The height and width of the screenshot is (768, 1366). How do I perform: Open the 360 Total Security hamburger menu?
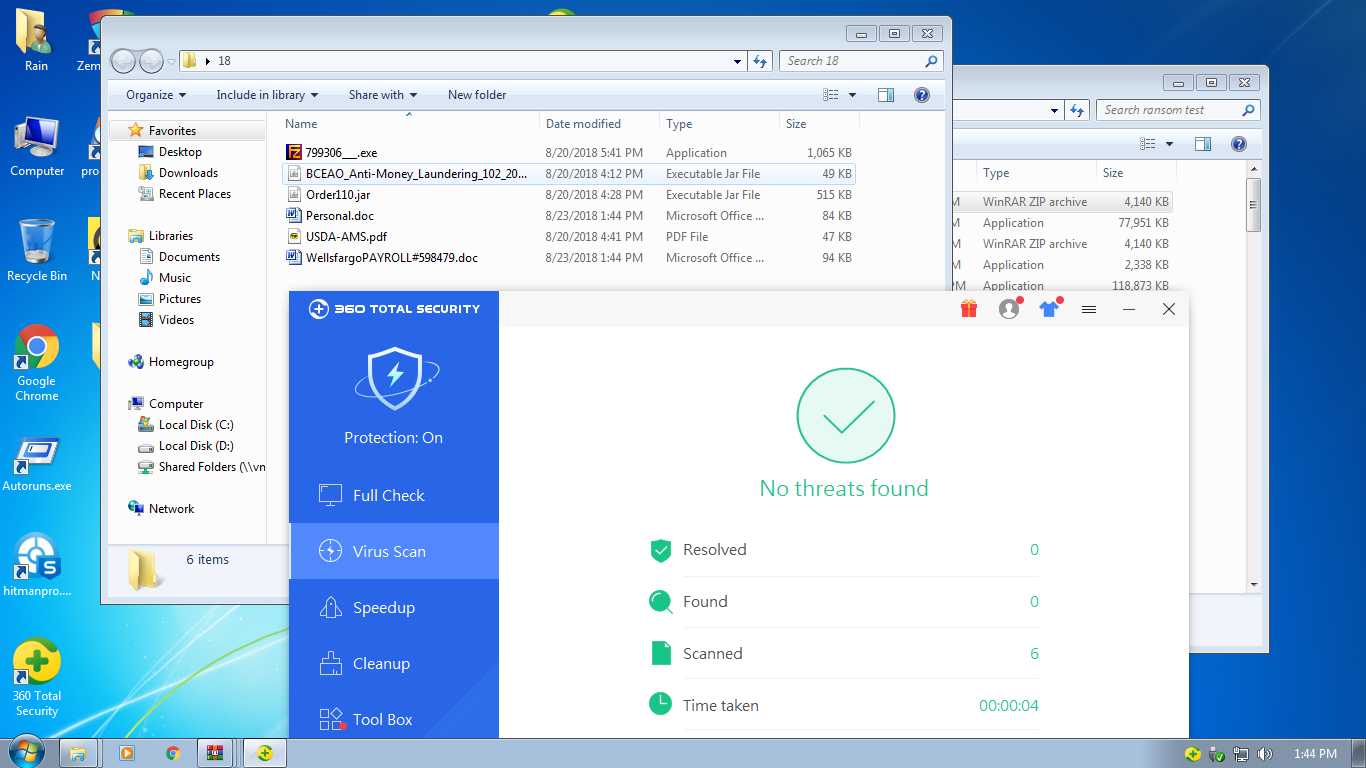click(x=1089, y=310)
